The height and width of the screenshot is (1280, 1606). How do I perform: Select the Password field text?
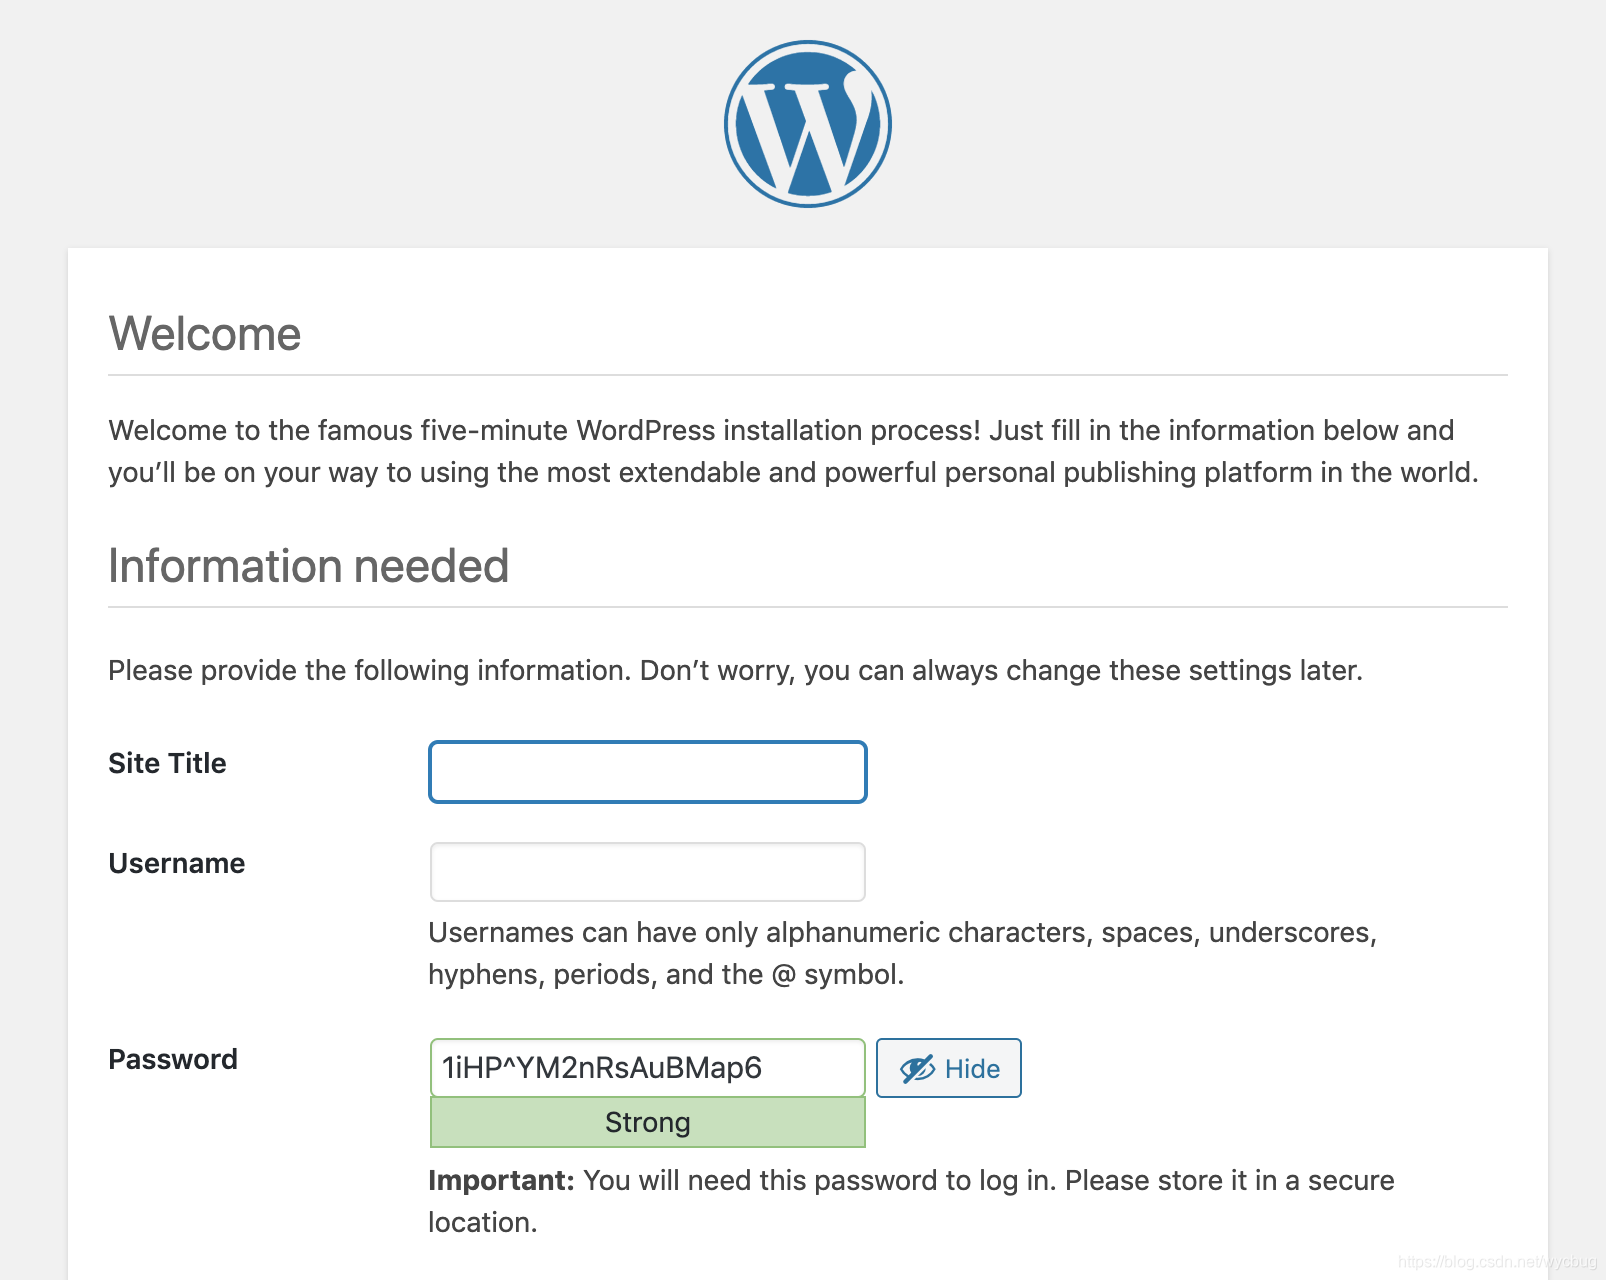coord(647,1068)
